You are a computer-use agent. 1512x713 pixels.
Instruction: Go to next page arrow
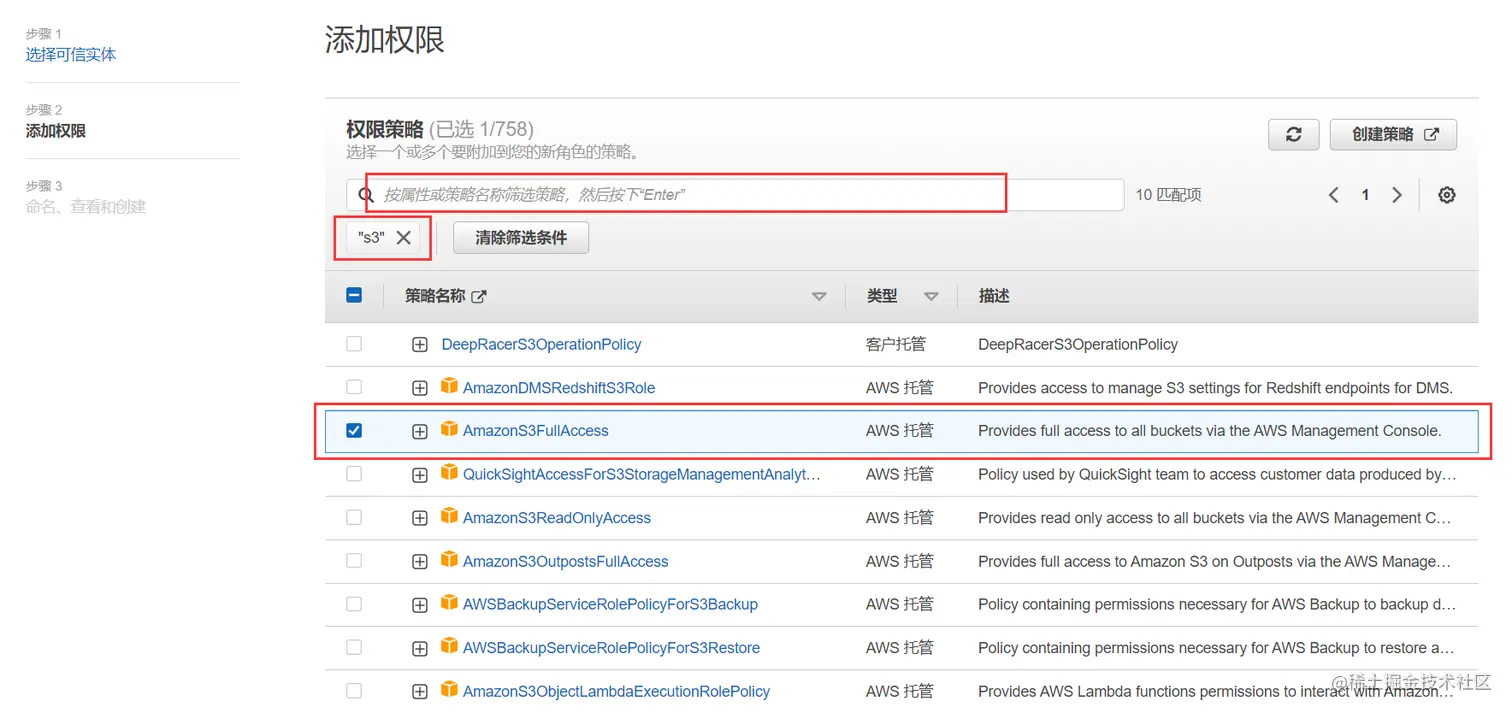point(1397,195)
